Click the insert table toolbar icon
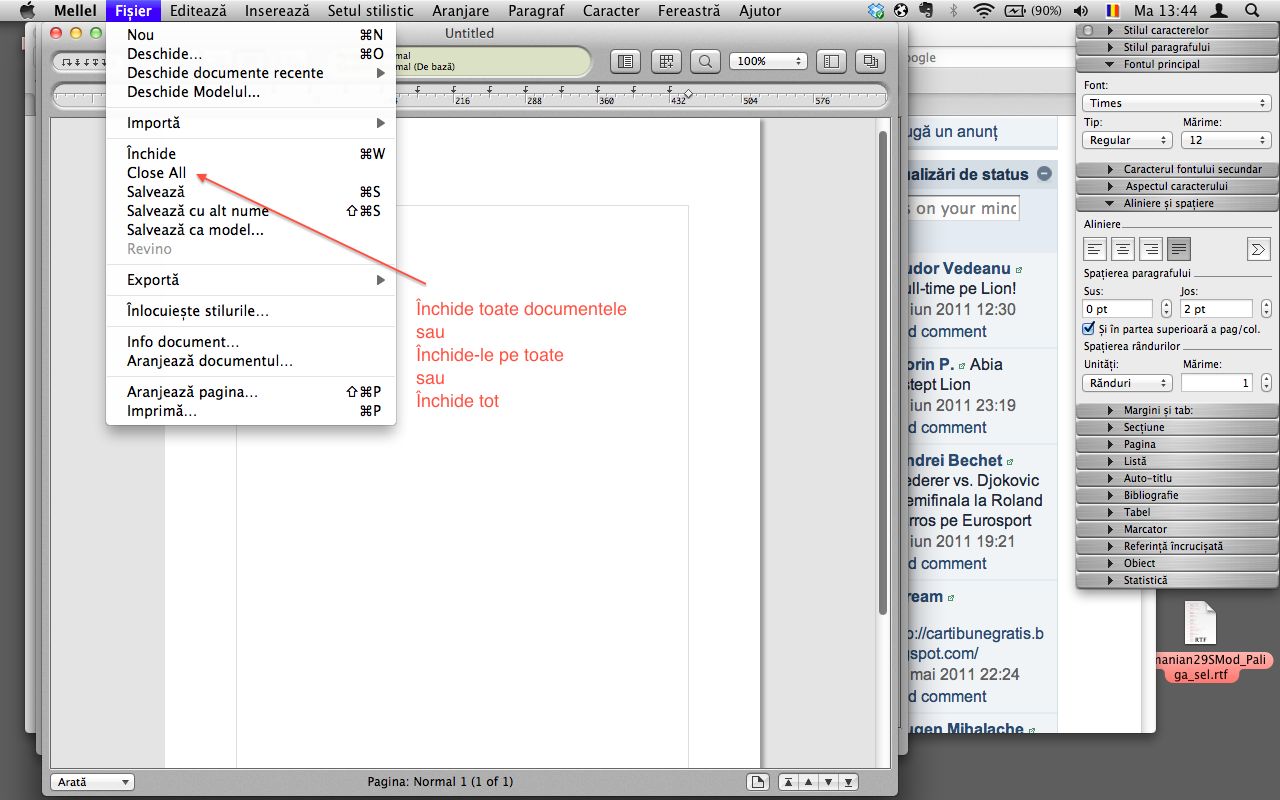The width and height of the screenshot is (1280, 800). point(666,61)
